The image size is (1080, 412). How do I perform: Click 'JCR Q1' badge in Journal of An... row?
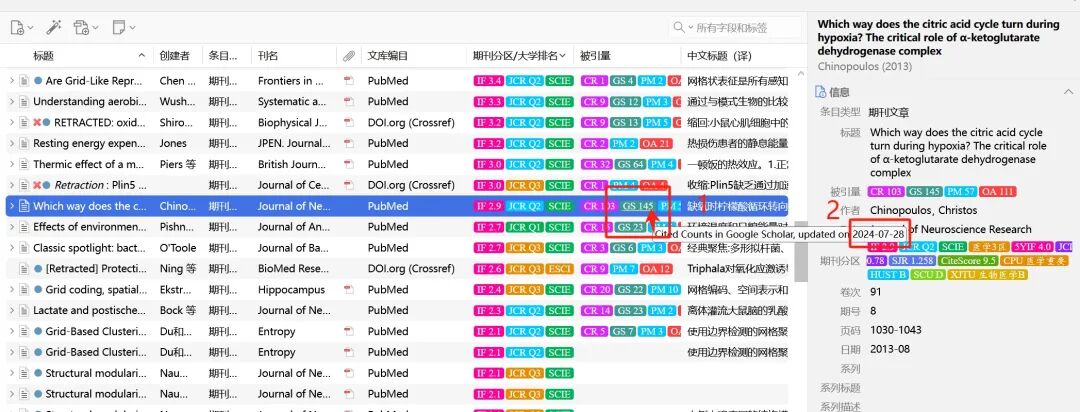click(x=524, y=227)
